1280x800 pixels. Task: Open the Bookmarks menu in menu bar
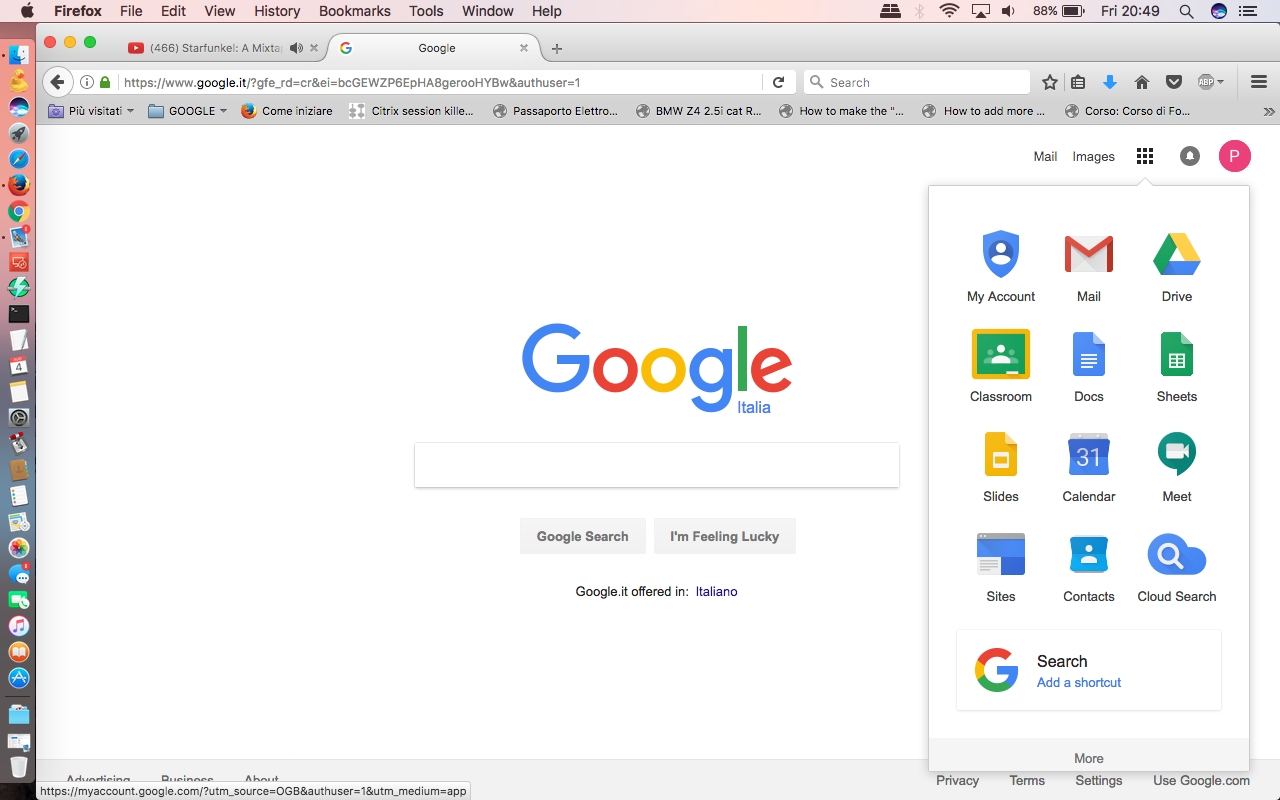click(353, 11)
